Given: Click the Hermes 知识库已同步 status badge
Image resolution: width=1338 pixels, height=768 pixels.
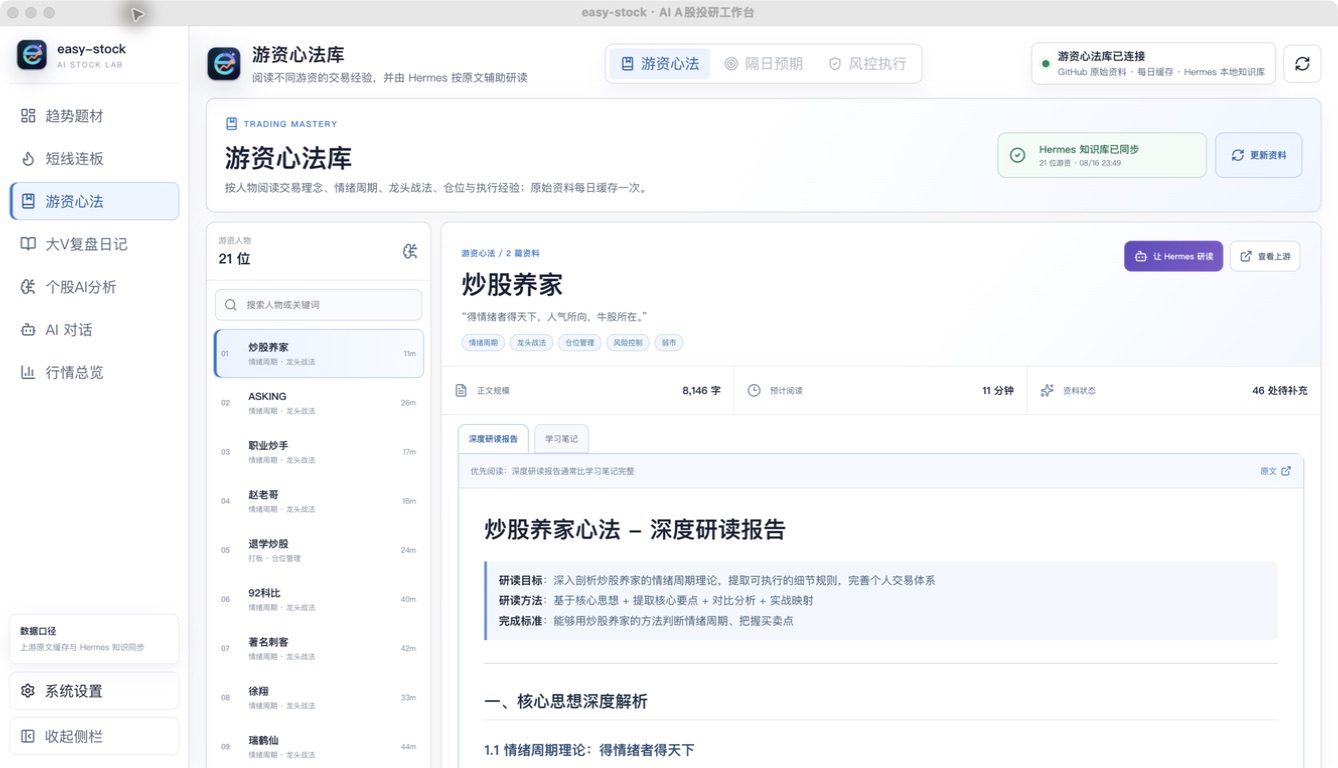Looking at the screenshot, I should (x=1102, y=155).
